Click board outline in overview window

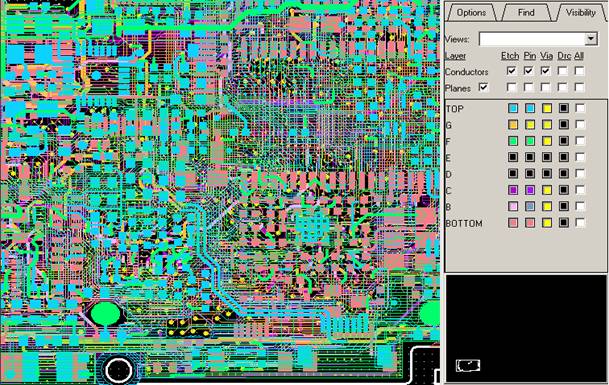[x=468, y=365]
